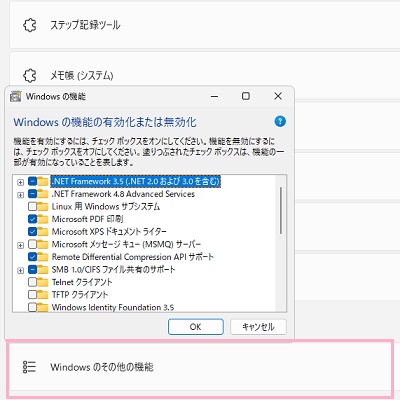Minimize the Windows の機能 dialog
400x400 pixels.
coord(215,96)
